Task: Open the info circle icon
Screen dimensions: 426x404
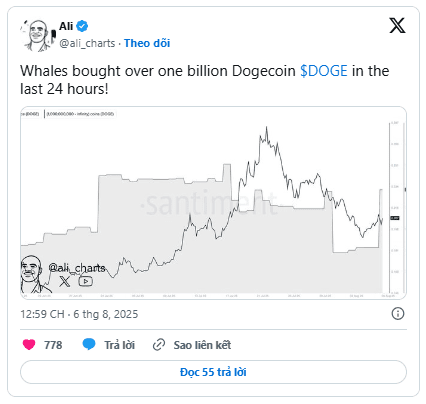Action: coord(398,314)
